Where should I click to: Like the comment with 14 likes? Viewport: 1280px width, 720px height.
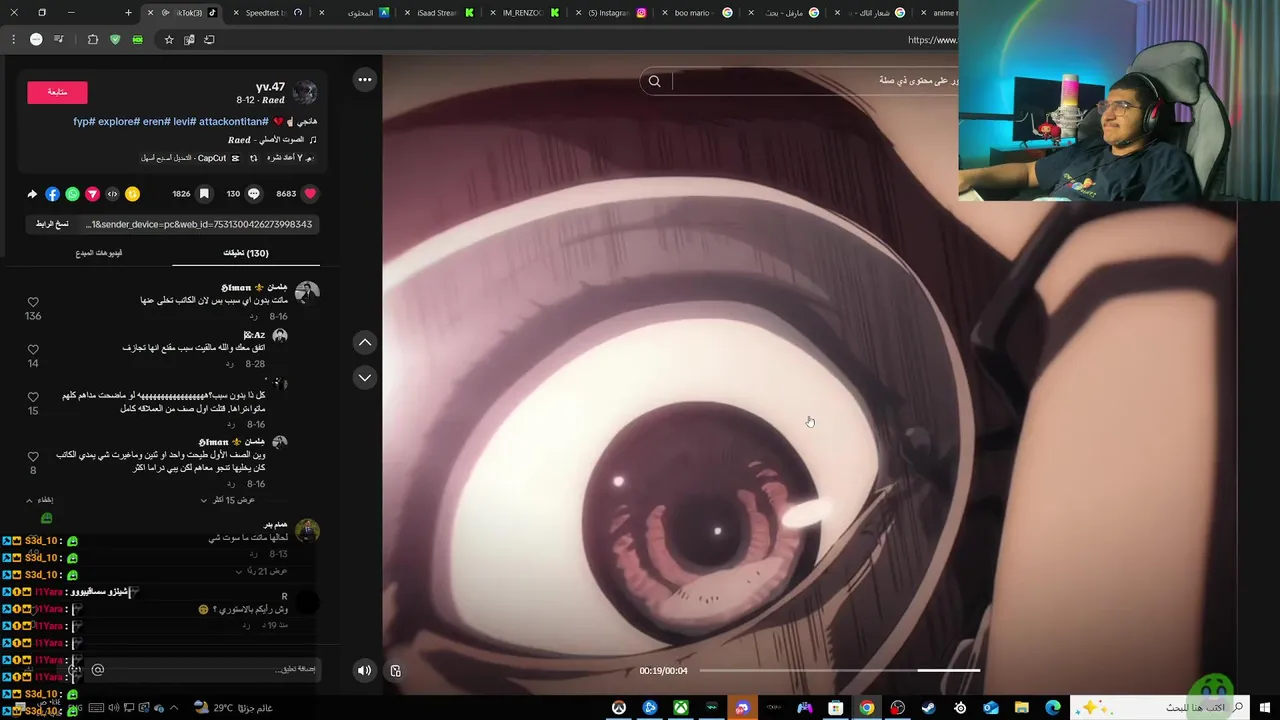tap(33, 350)
